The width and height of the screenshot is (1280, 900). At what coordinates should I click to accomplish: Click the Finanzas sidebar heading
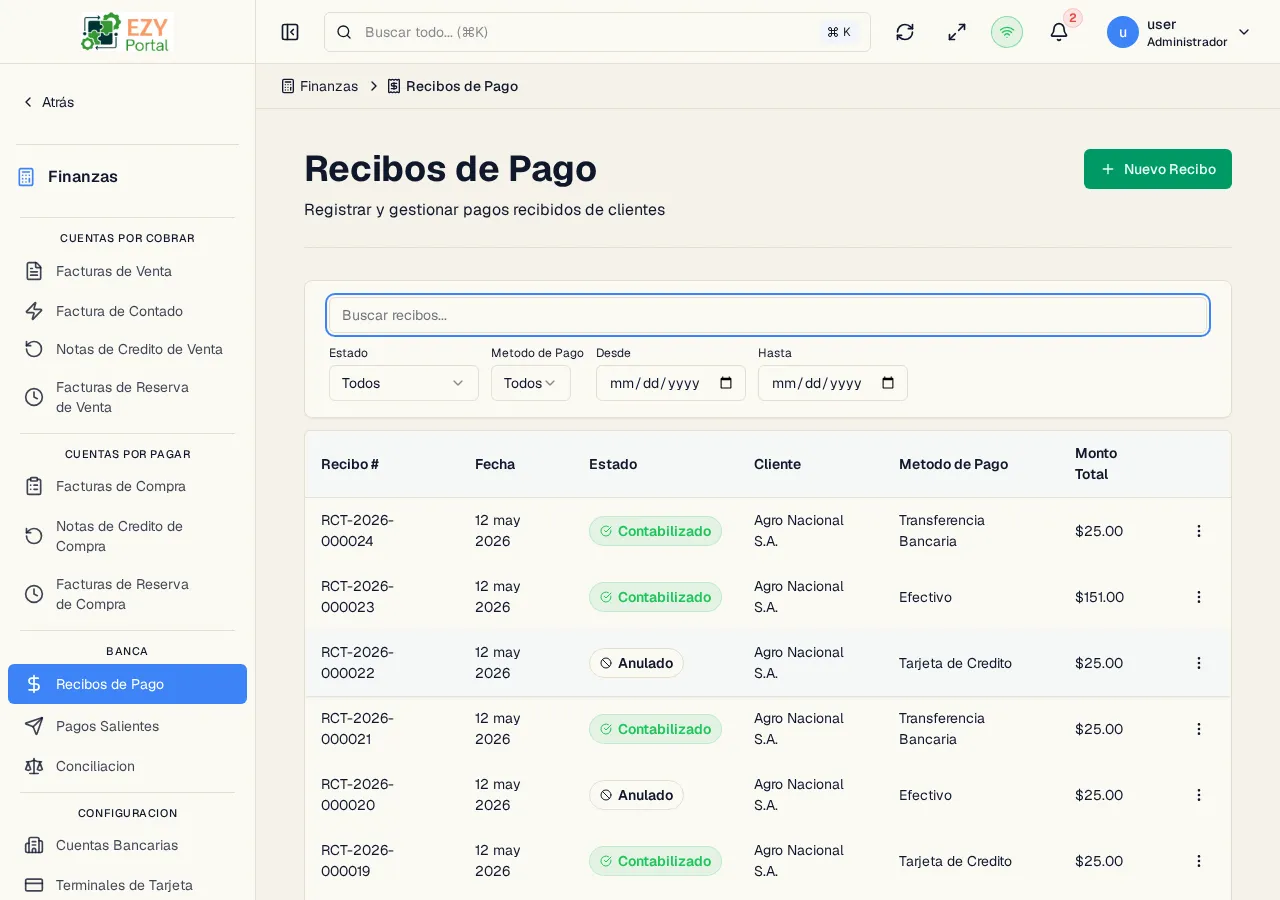click(x=83, y=177)
